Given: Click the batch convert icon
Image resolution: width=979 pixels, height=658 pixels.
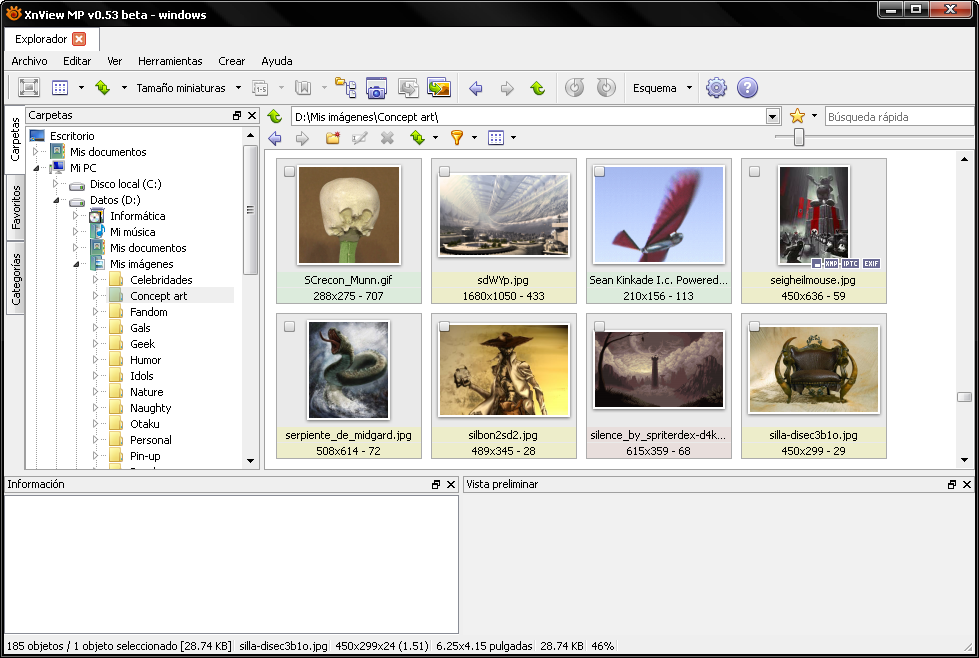Looking at the screenshot, I should [408, 87].
